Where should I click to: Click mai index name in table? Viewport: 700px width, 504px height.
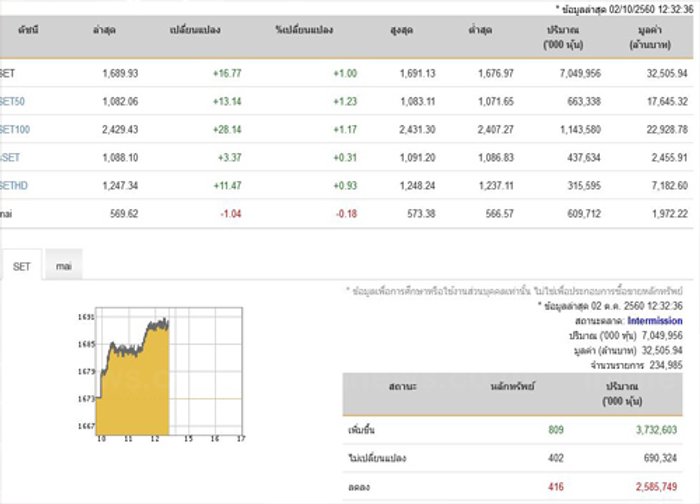click(6, 214)
